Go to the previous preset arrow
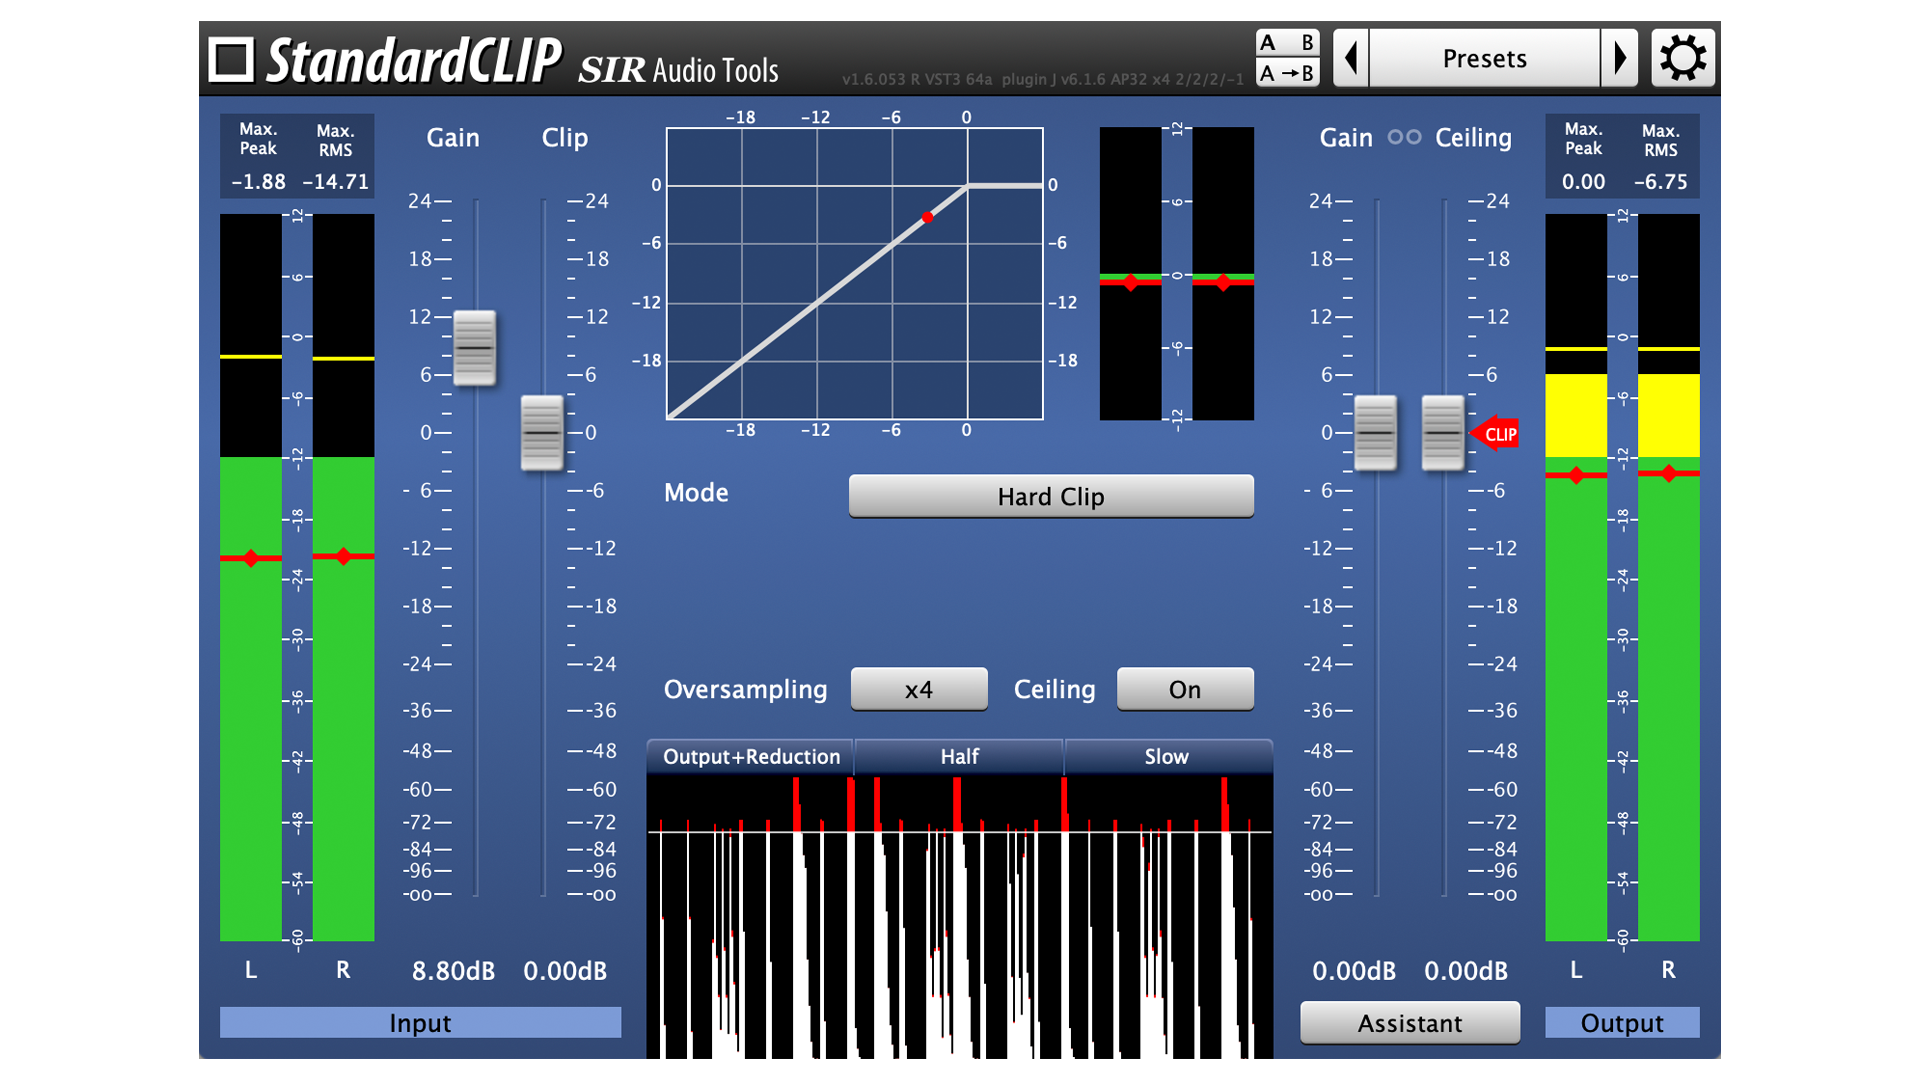This screenshot has width=1920, height=1080. click(1351, 58)
